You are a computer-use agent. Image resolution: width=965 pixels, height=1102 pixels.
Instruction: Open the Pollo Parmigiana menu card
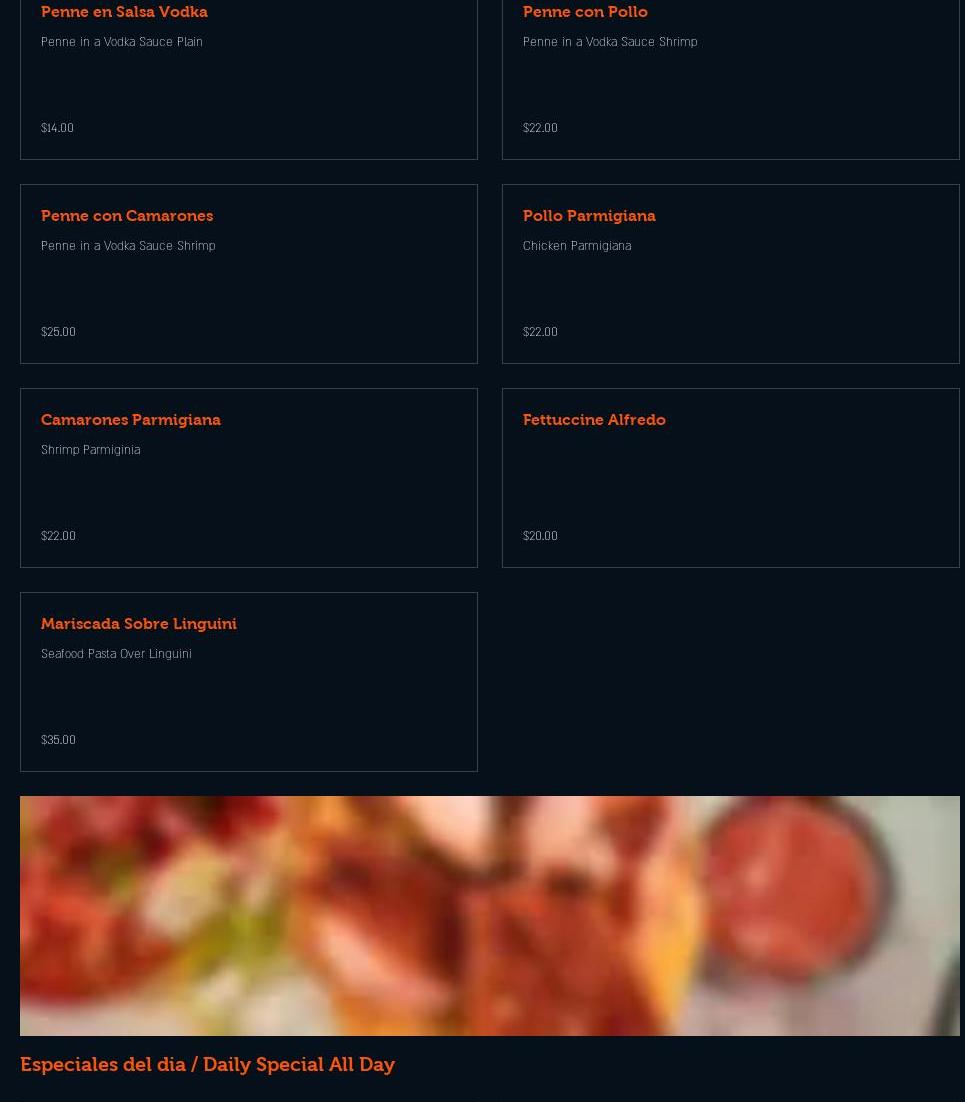[x=731, y=274]
